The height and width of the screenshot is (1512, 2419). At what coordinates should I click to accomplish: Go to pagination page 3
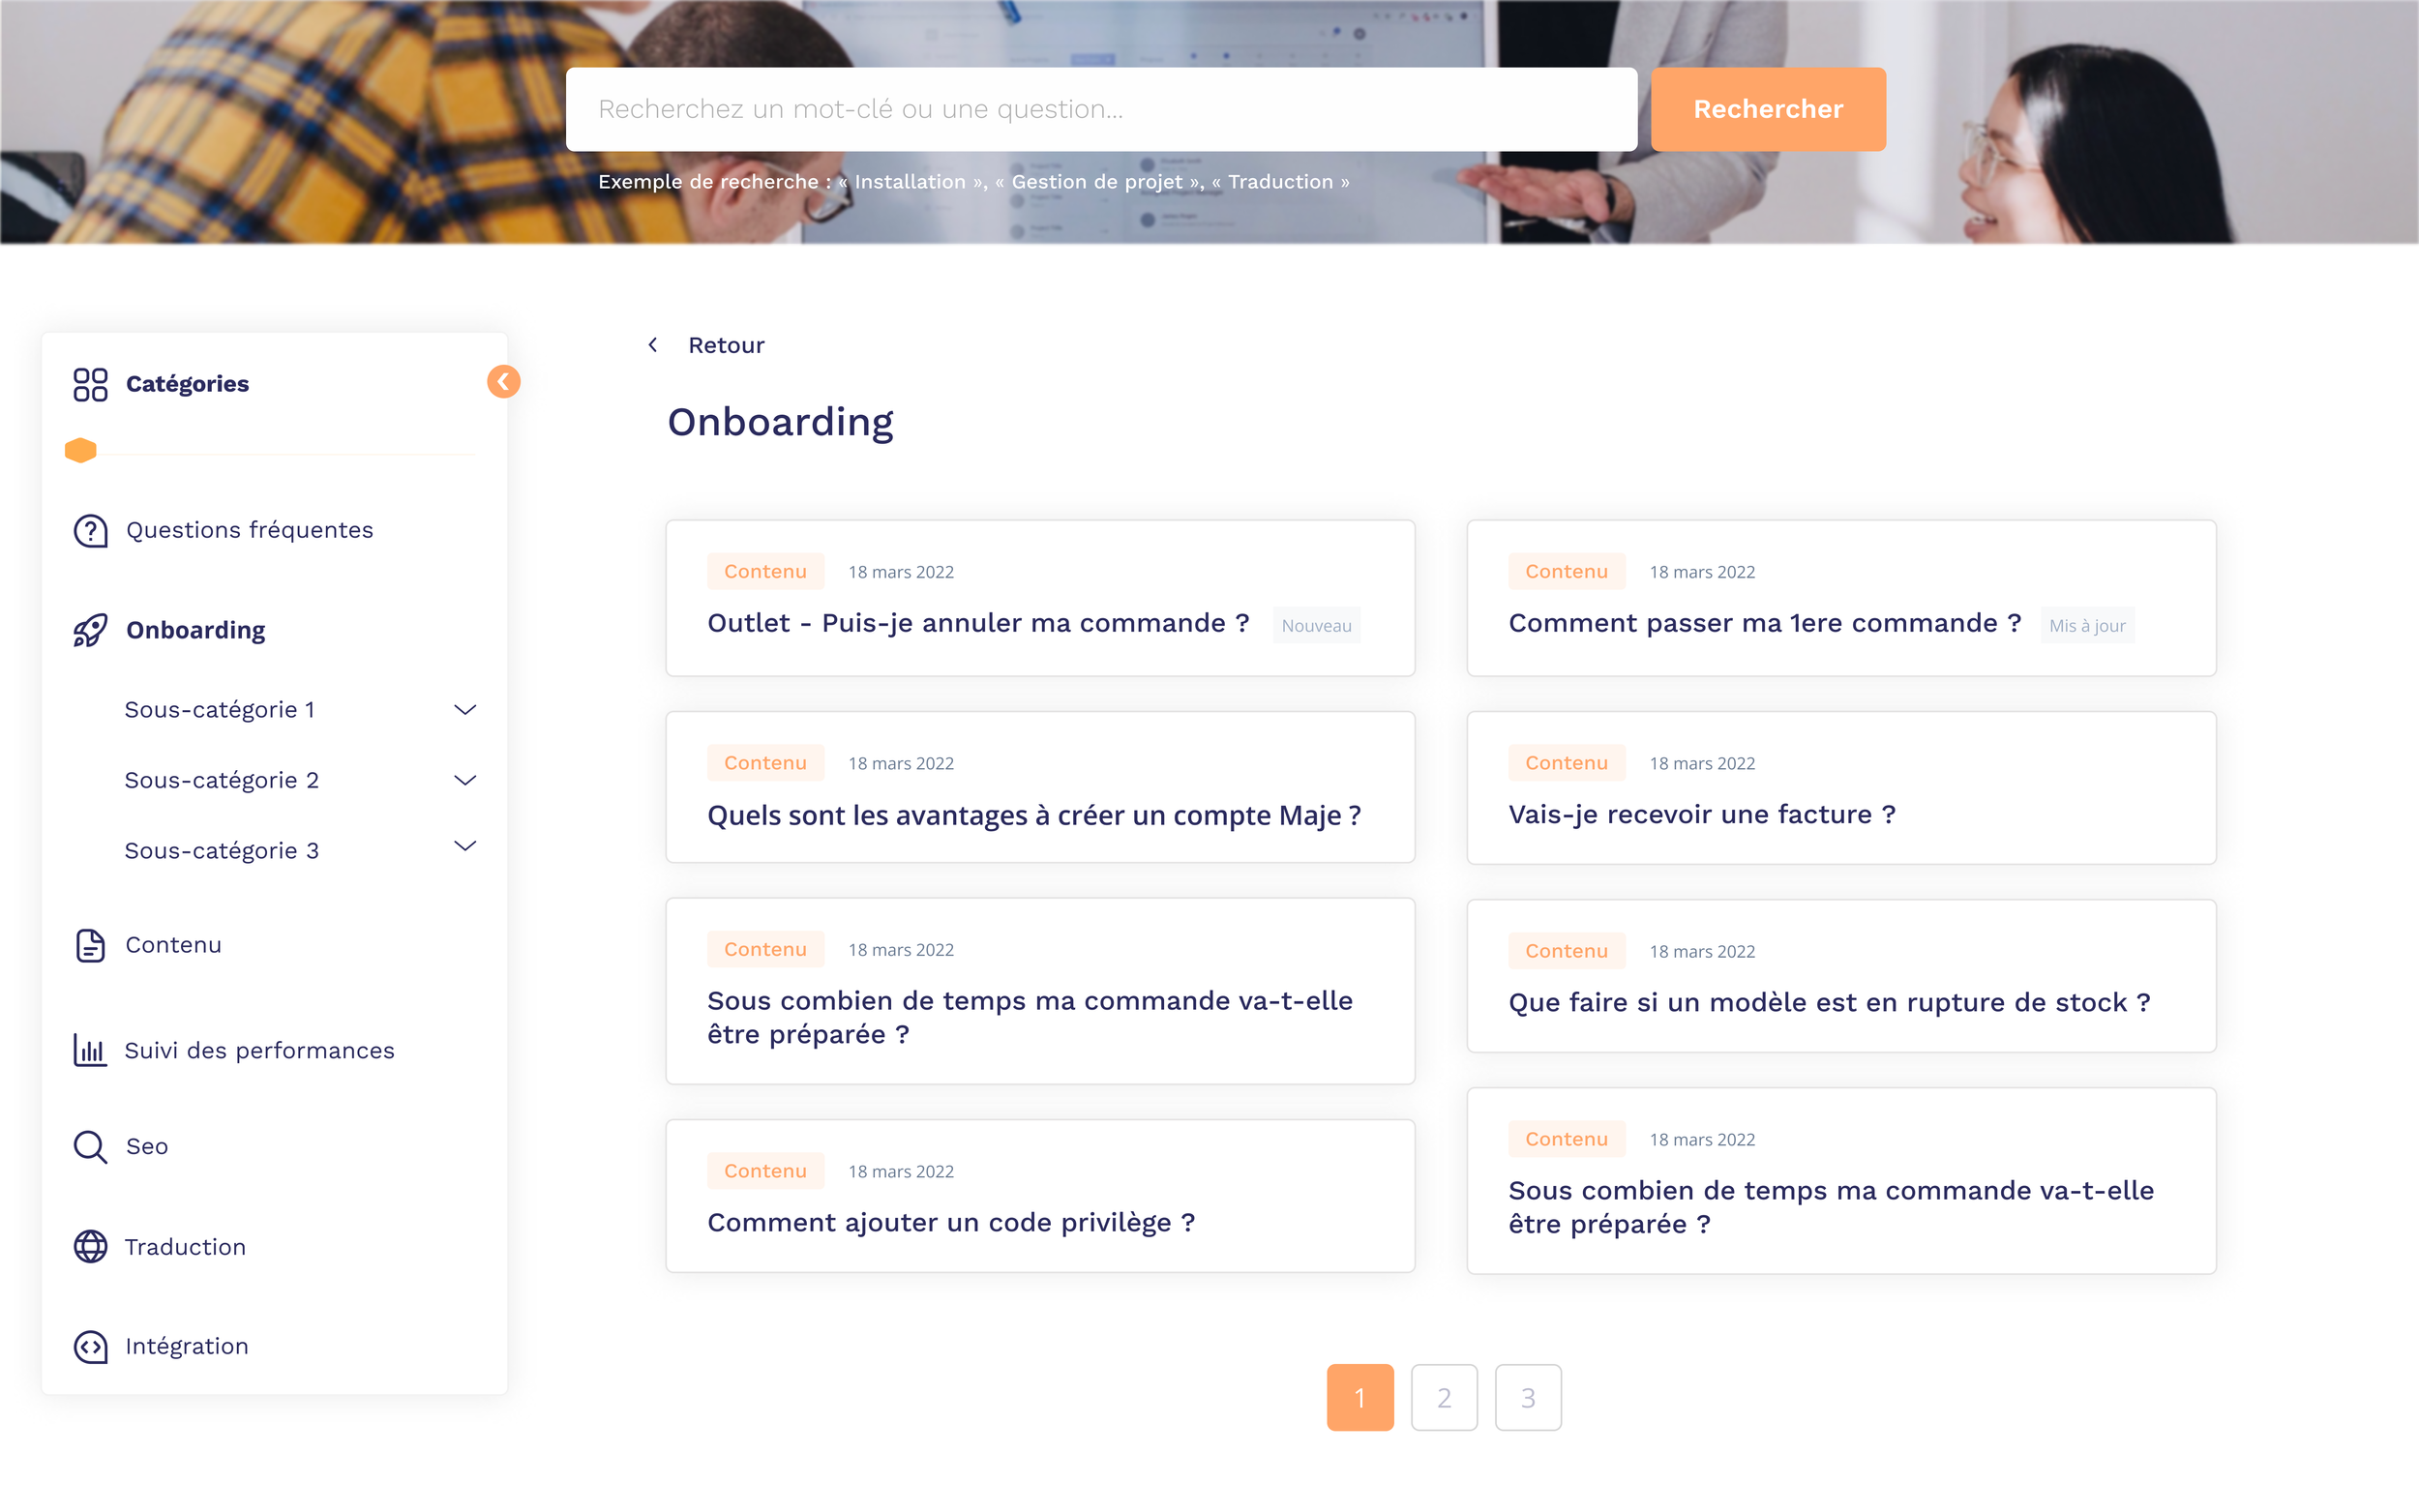[x=1527, y=1397]
